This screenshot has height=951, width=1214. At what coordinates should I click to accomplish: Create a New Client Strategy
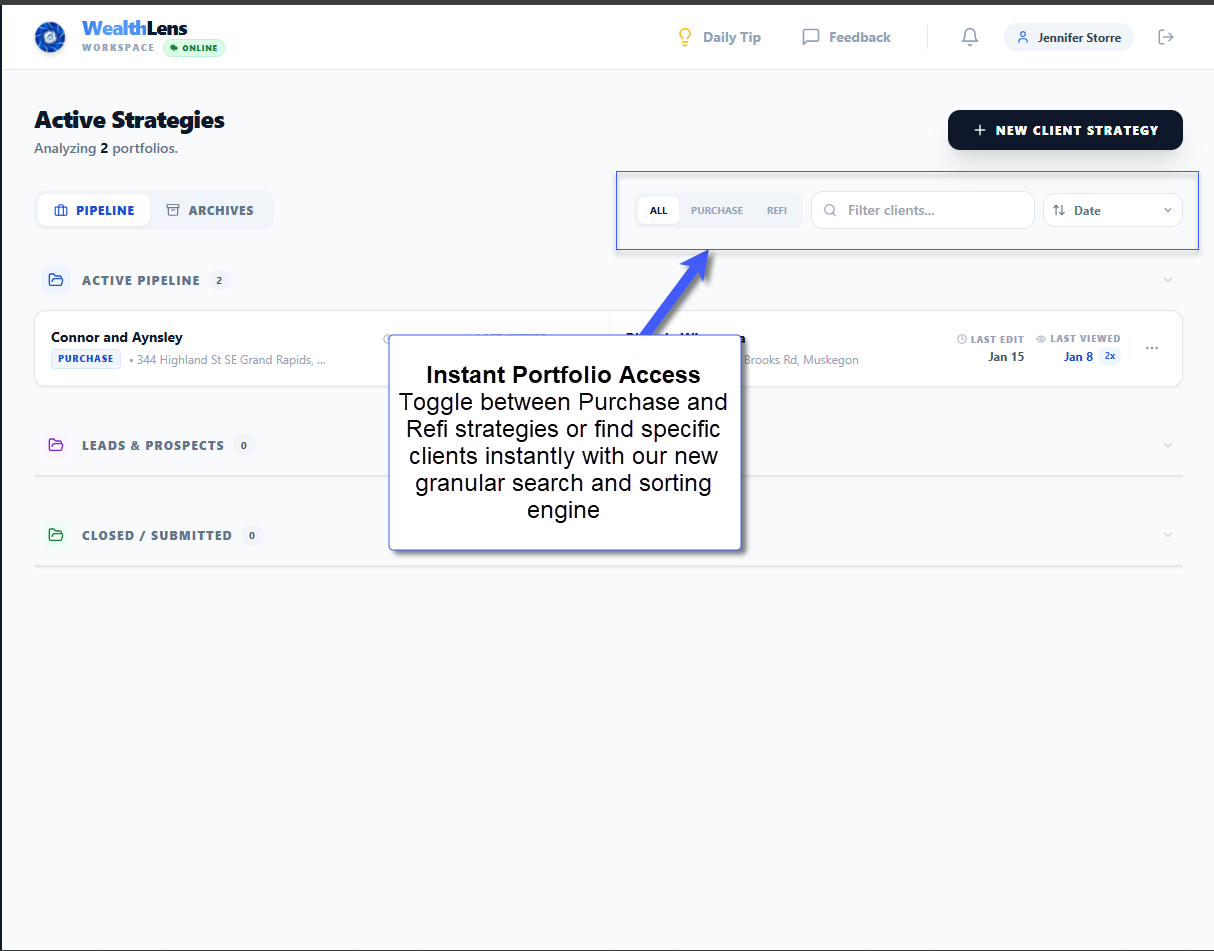(1065, 130)
